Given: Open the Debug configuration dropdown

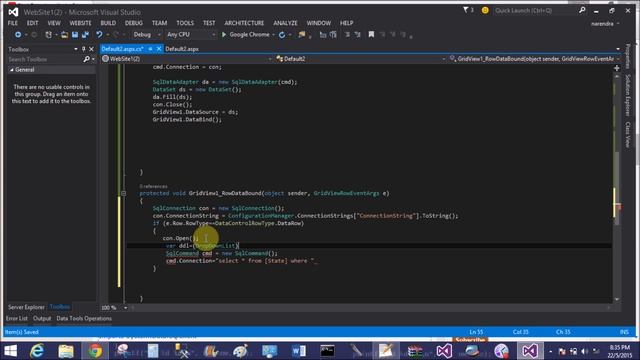Looking at the screenshot, I should [146, 35].
